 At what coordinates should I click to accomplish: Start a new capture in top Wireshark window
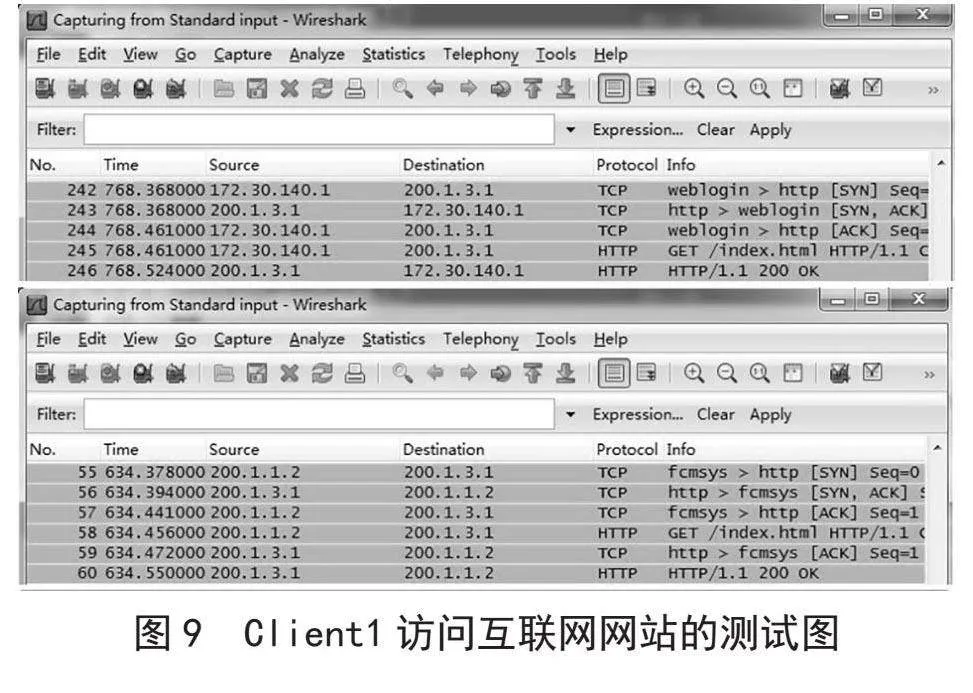[x=110, y=89]
